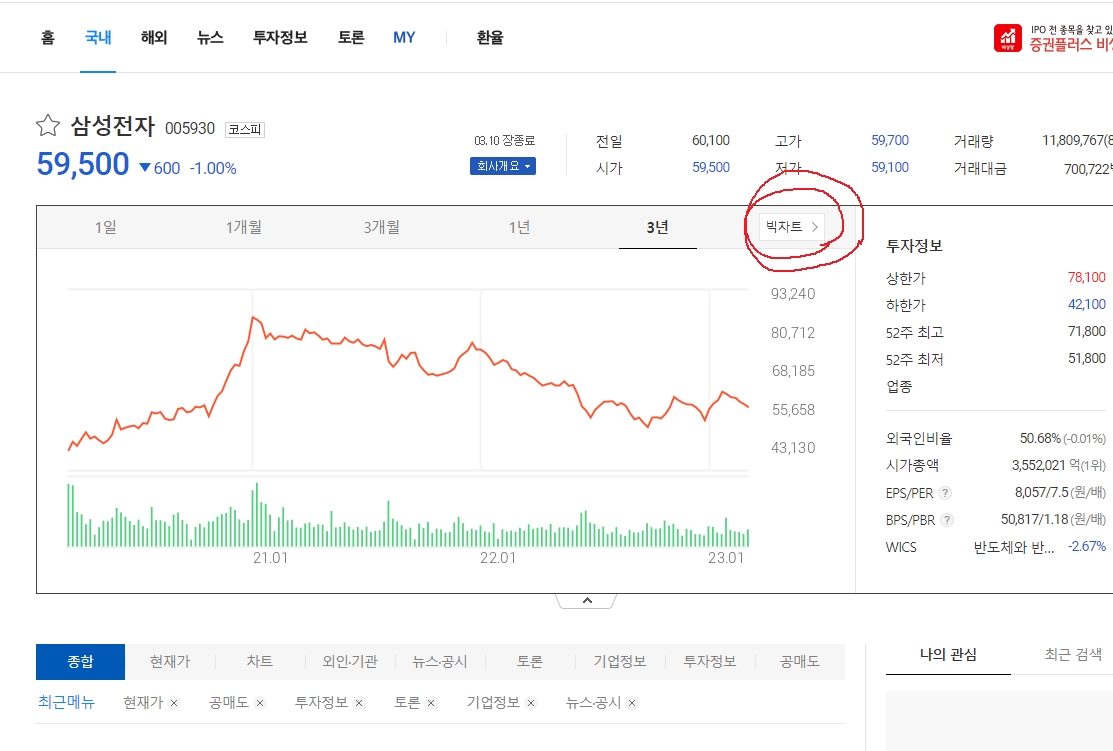1113x751 pixels.
Task: Collapse the chart panel with up chevron
Action: click(x=587, y=601)
